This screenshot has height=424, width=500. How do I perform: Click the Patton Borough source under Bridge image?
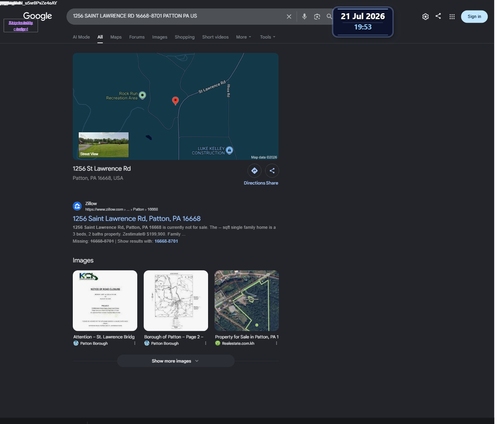pyautogui.click(x=94, y=343)
